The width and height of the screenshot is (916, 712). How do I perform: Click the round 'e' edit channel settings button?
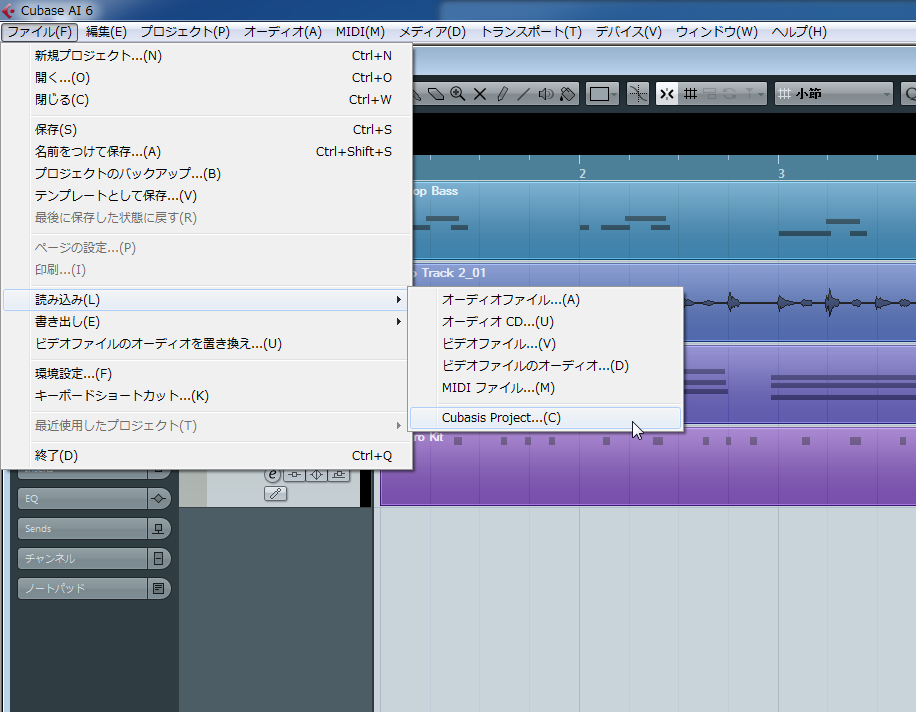pos(272,475)
